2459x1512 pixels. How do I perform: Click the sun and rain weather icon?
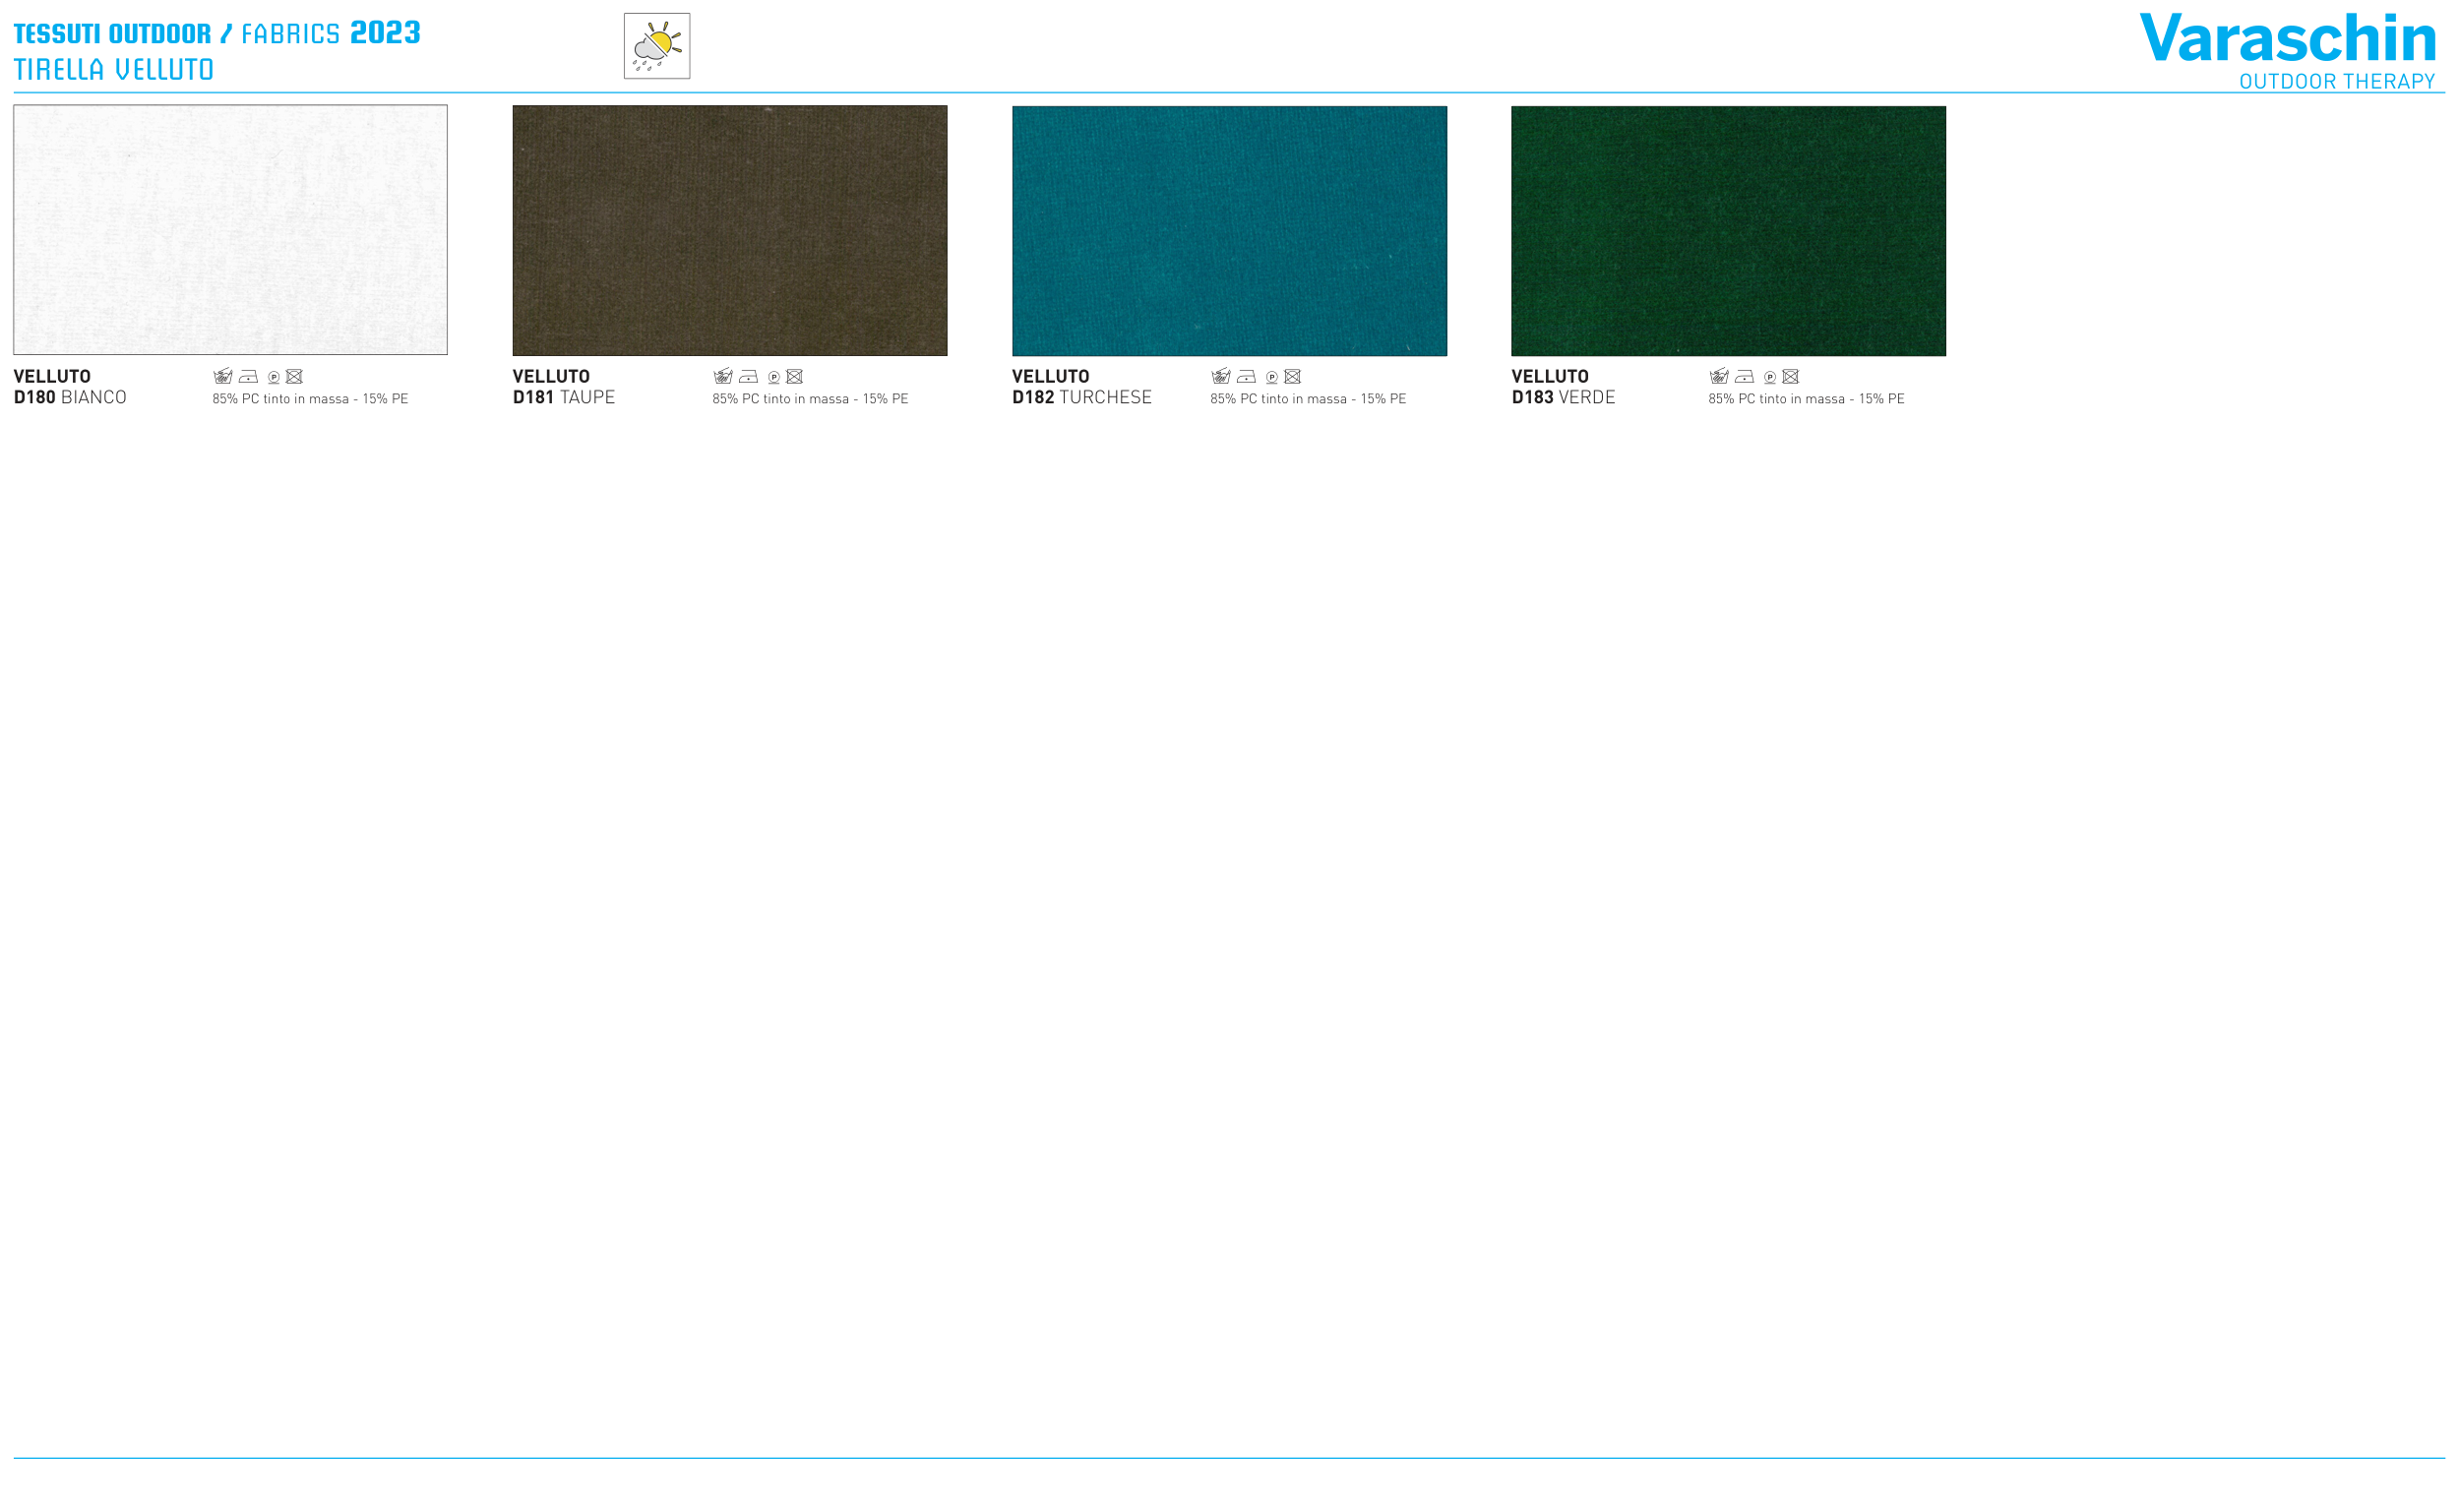coord(656,46)
